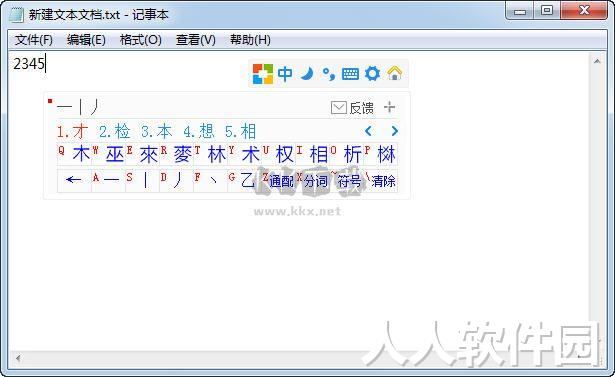Viewport: 615px width, 377px height.
Task: Toggle Chinese input mode 中
Action: [285, 74]
